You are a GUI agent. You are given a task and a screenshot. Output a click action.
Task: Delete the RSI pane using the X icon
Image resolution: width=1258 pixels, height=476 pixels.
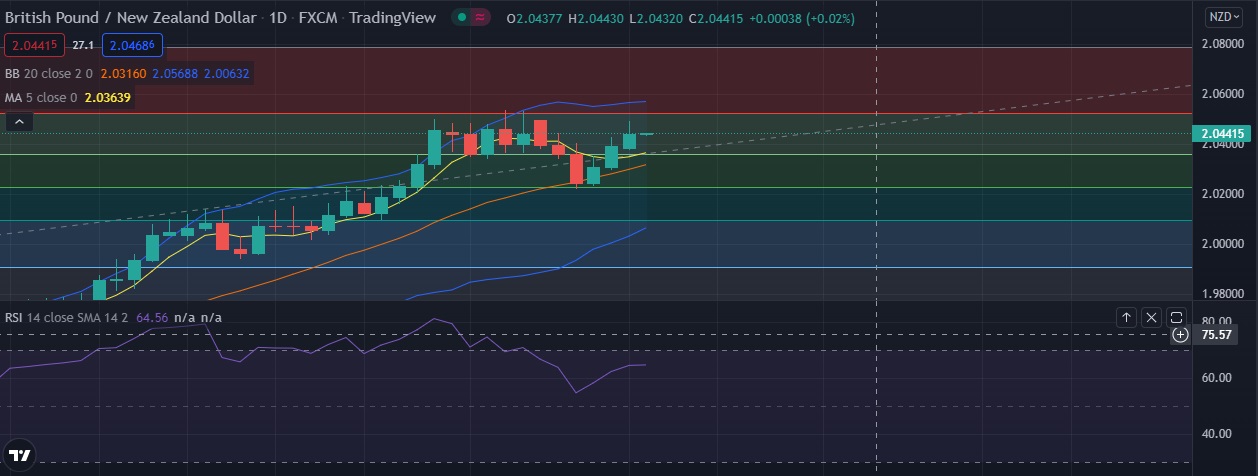(1151, 317)
